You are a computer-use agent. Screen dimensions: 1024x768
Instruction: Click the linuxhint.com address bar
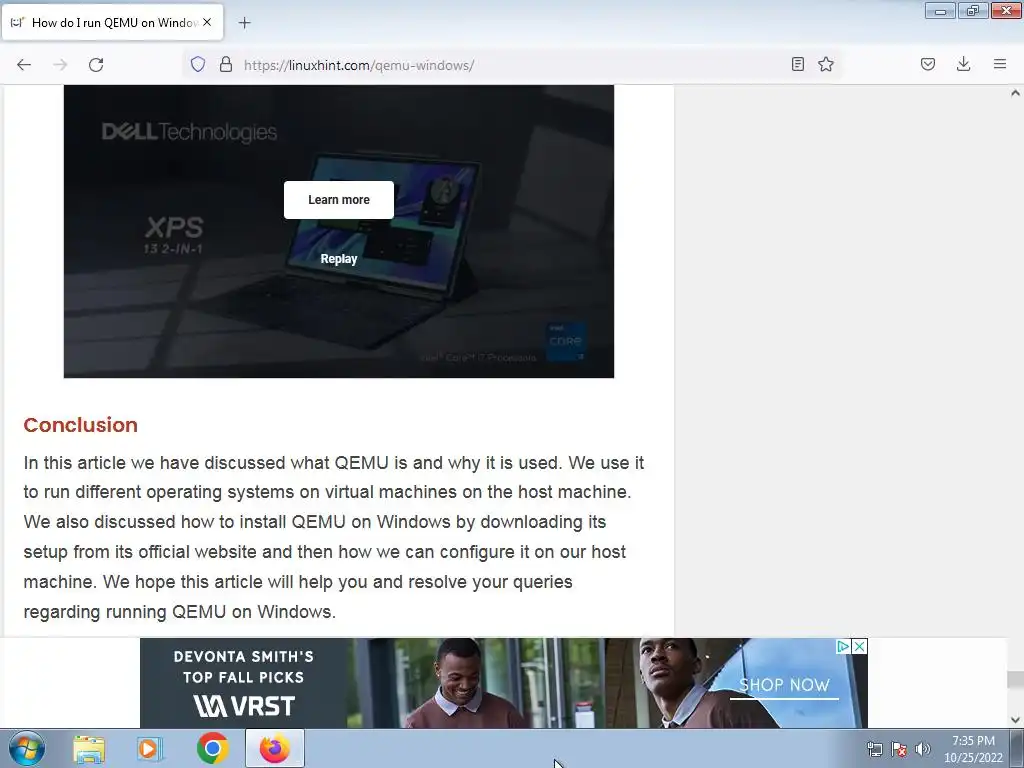pyautogui.click(x=513, y=65)
